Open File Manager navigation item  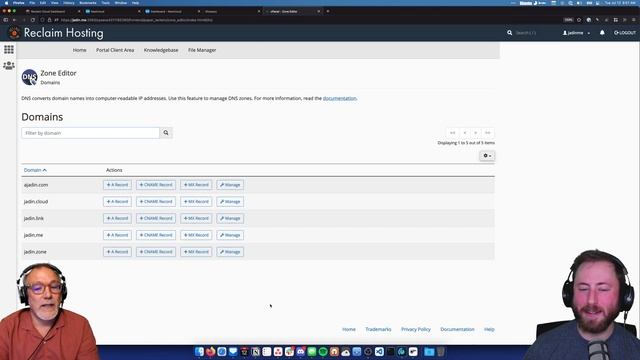click(202, 50)
